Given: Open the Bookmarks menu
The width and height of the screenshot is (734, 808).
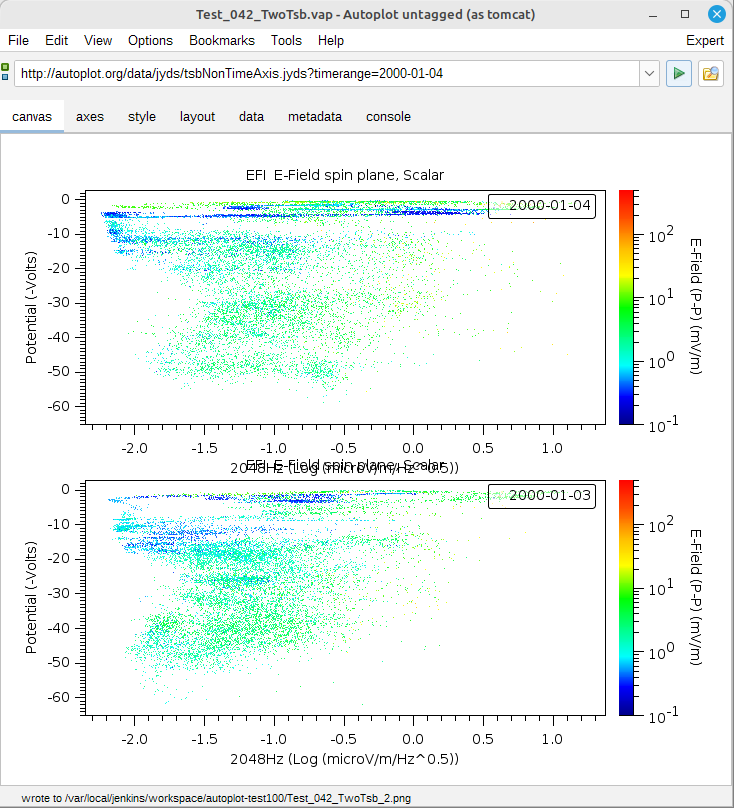Looking at the screenshot, I should coord(222,40).
